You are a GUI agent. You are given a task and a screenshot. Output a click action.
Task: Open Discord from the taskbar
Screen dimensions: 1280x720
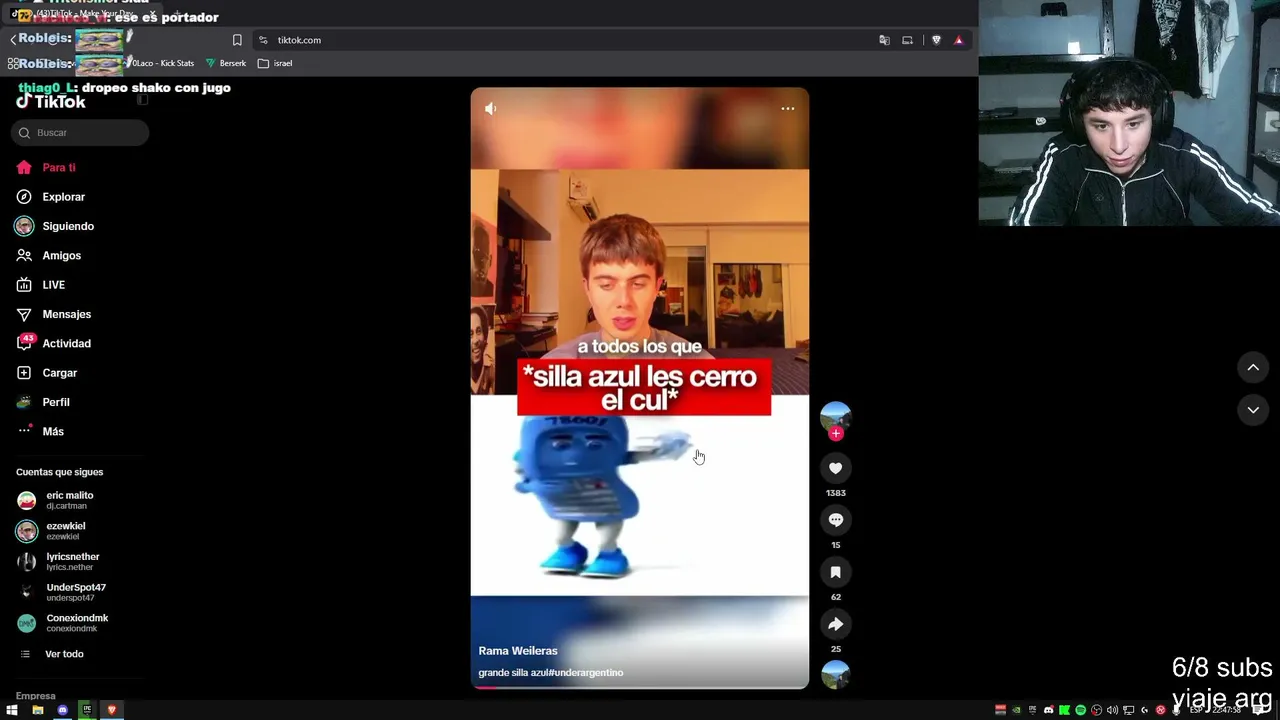coord(62,710)
